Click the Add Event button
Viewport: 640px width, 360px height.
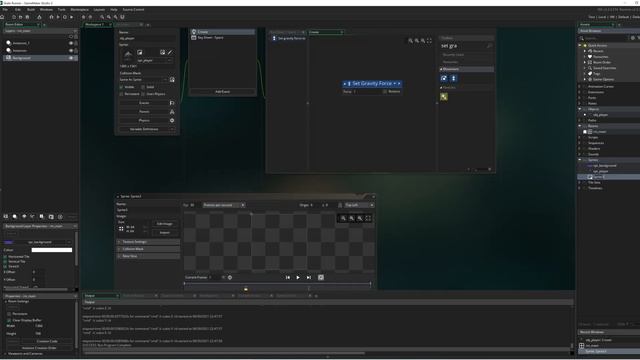[x=222, y=92]
